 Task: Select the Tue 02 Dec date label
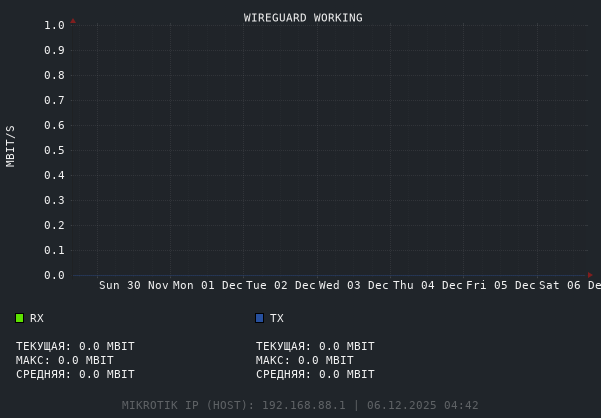pyautogui.click(x=281, y=285)
